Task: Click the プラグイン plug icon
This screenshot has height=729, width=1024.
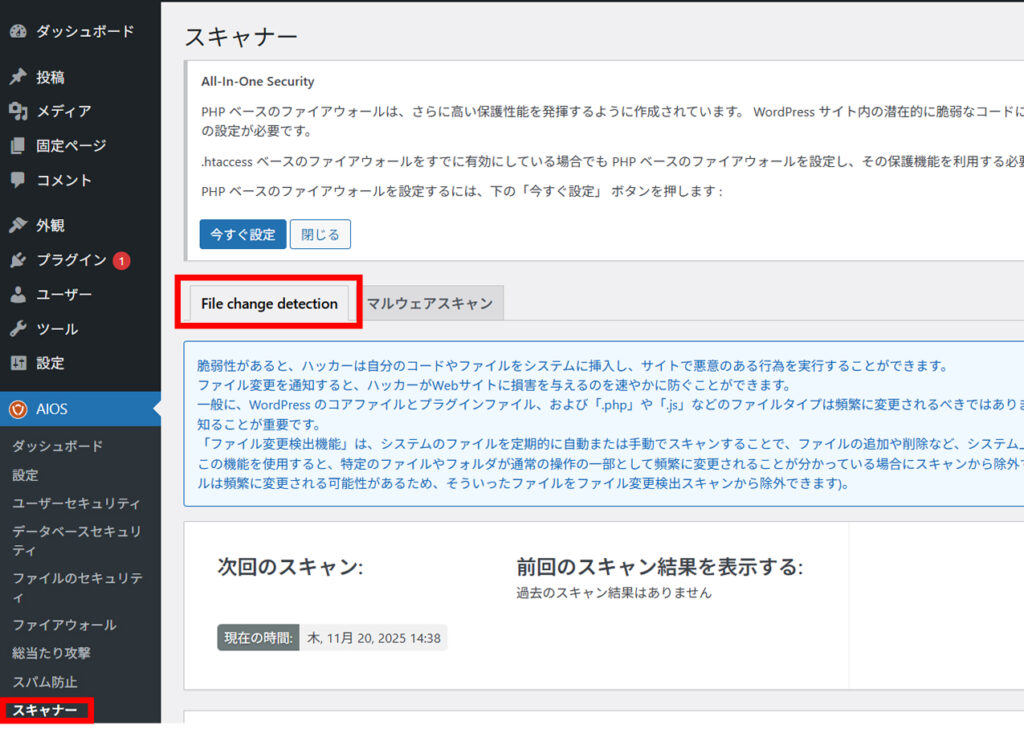Action: [17, 261]
